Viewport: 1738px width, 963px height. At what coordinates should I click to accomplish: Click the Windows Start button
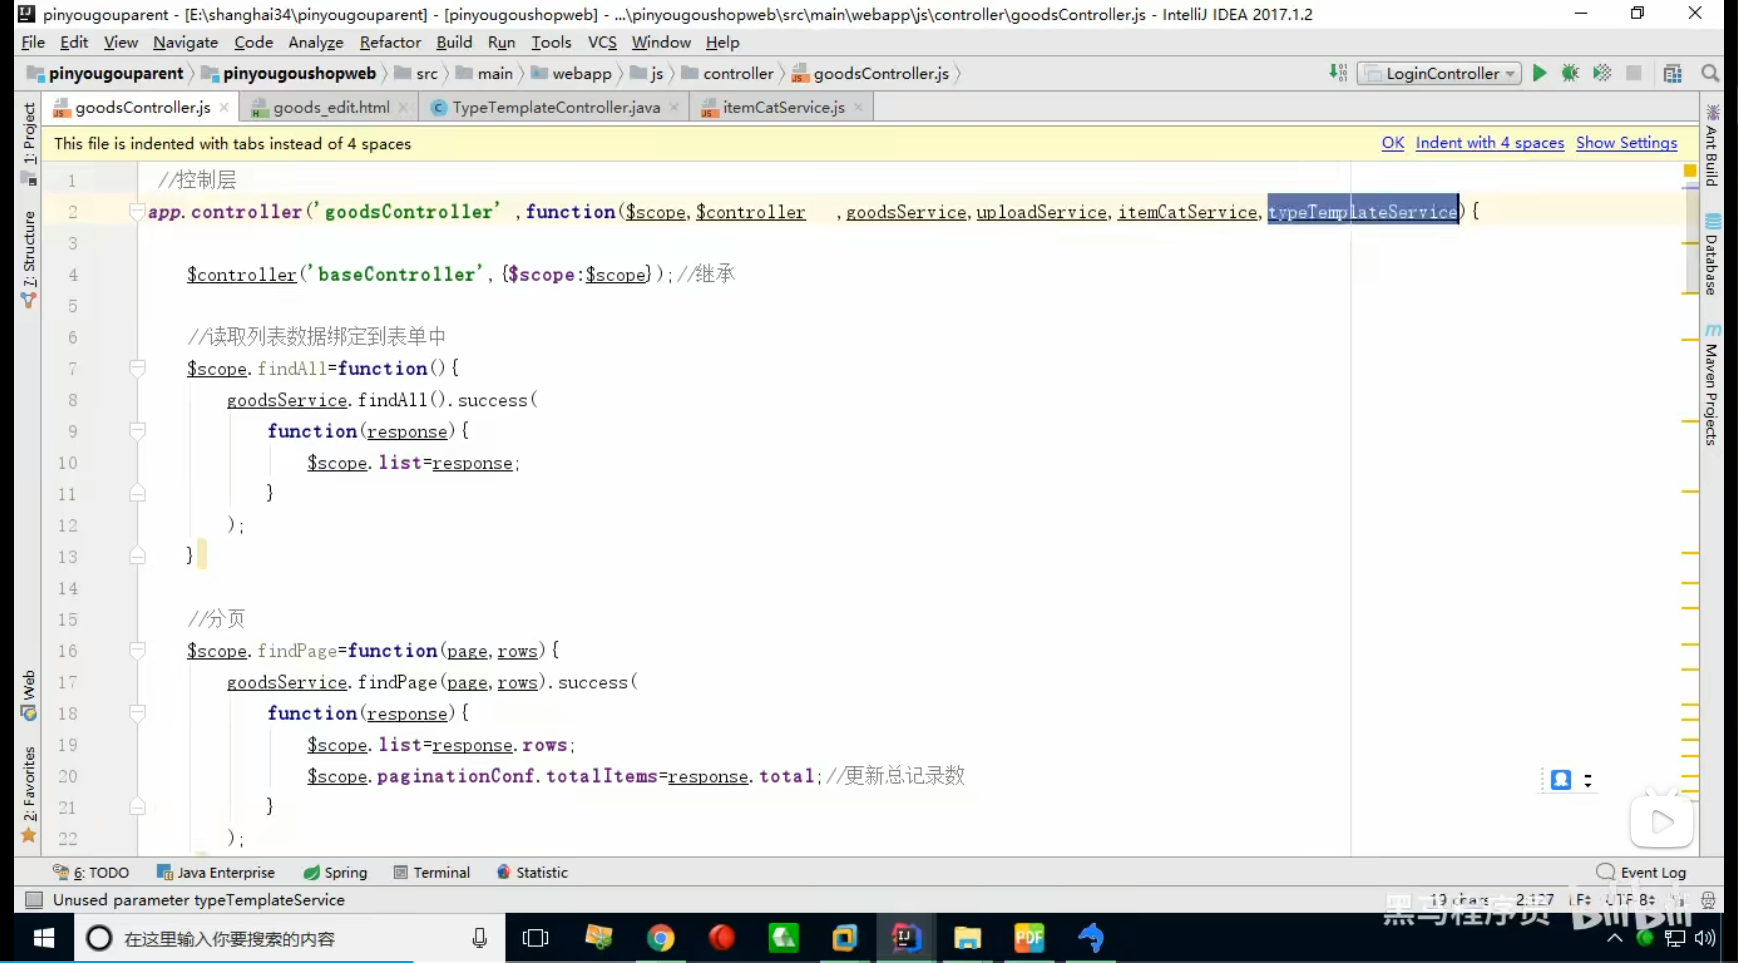tap(44, 938)
